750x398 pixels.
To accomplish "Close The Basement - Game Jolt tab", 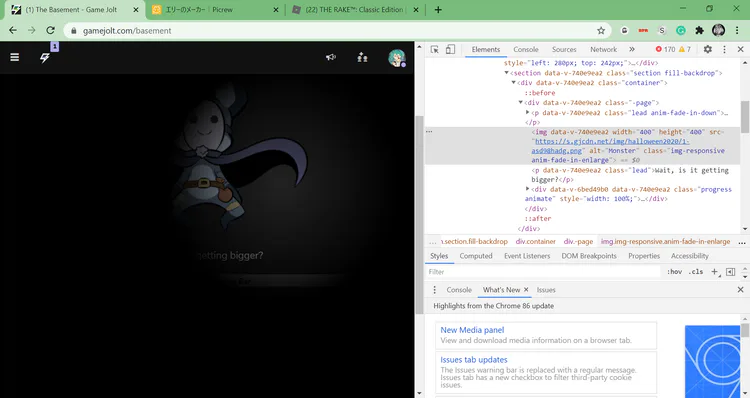I will point(136,10).
